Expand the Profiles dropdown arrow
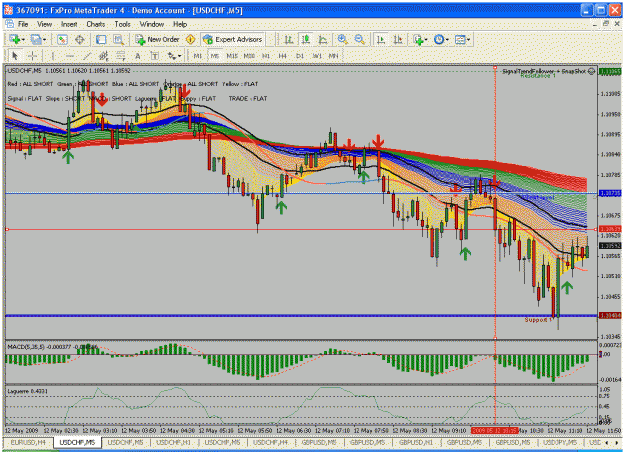The width and height of the screenshot is (625, 452). pos(44,39)
